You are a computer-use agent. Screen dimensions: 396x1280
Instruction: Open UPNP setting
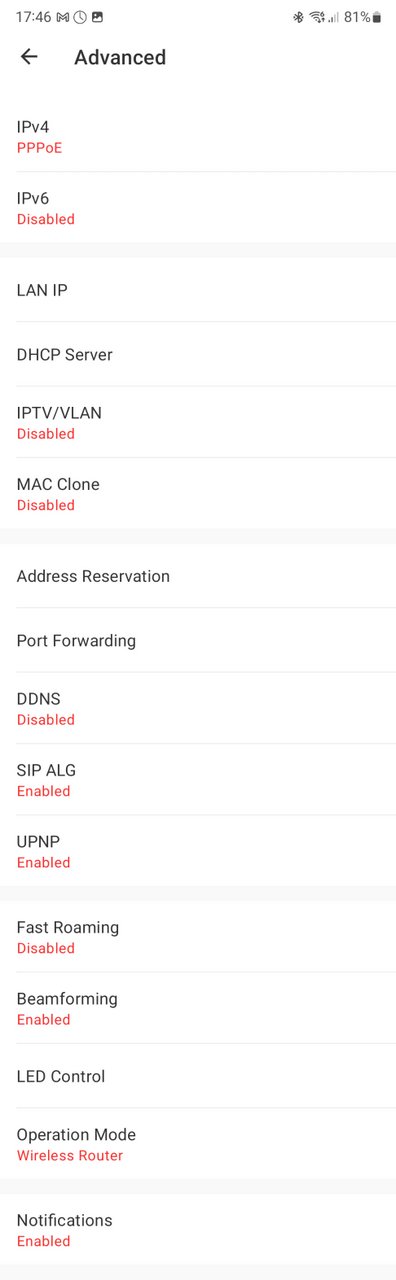click(x=198, y=850)
